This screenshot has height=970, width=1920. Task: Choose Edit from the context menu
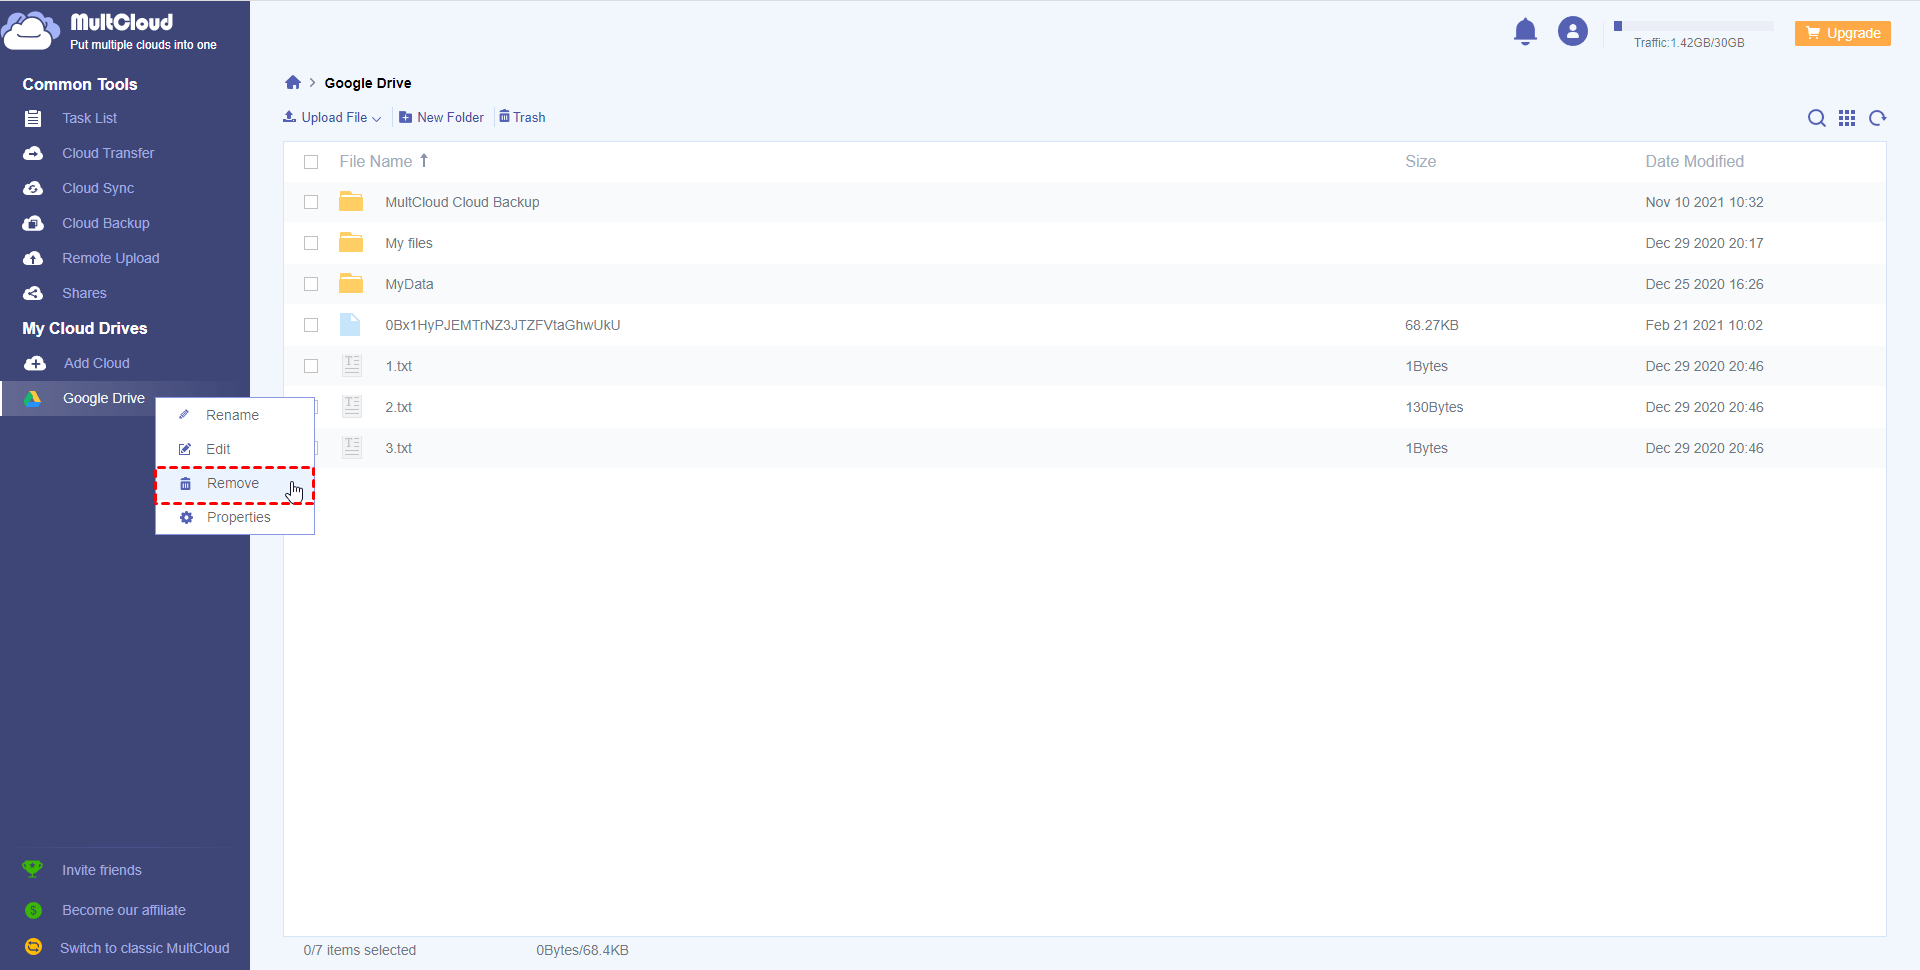[235, 449]
